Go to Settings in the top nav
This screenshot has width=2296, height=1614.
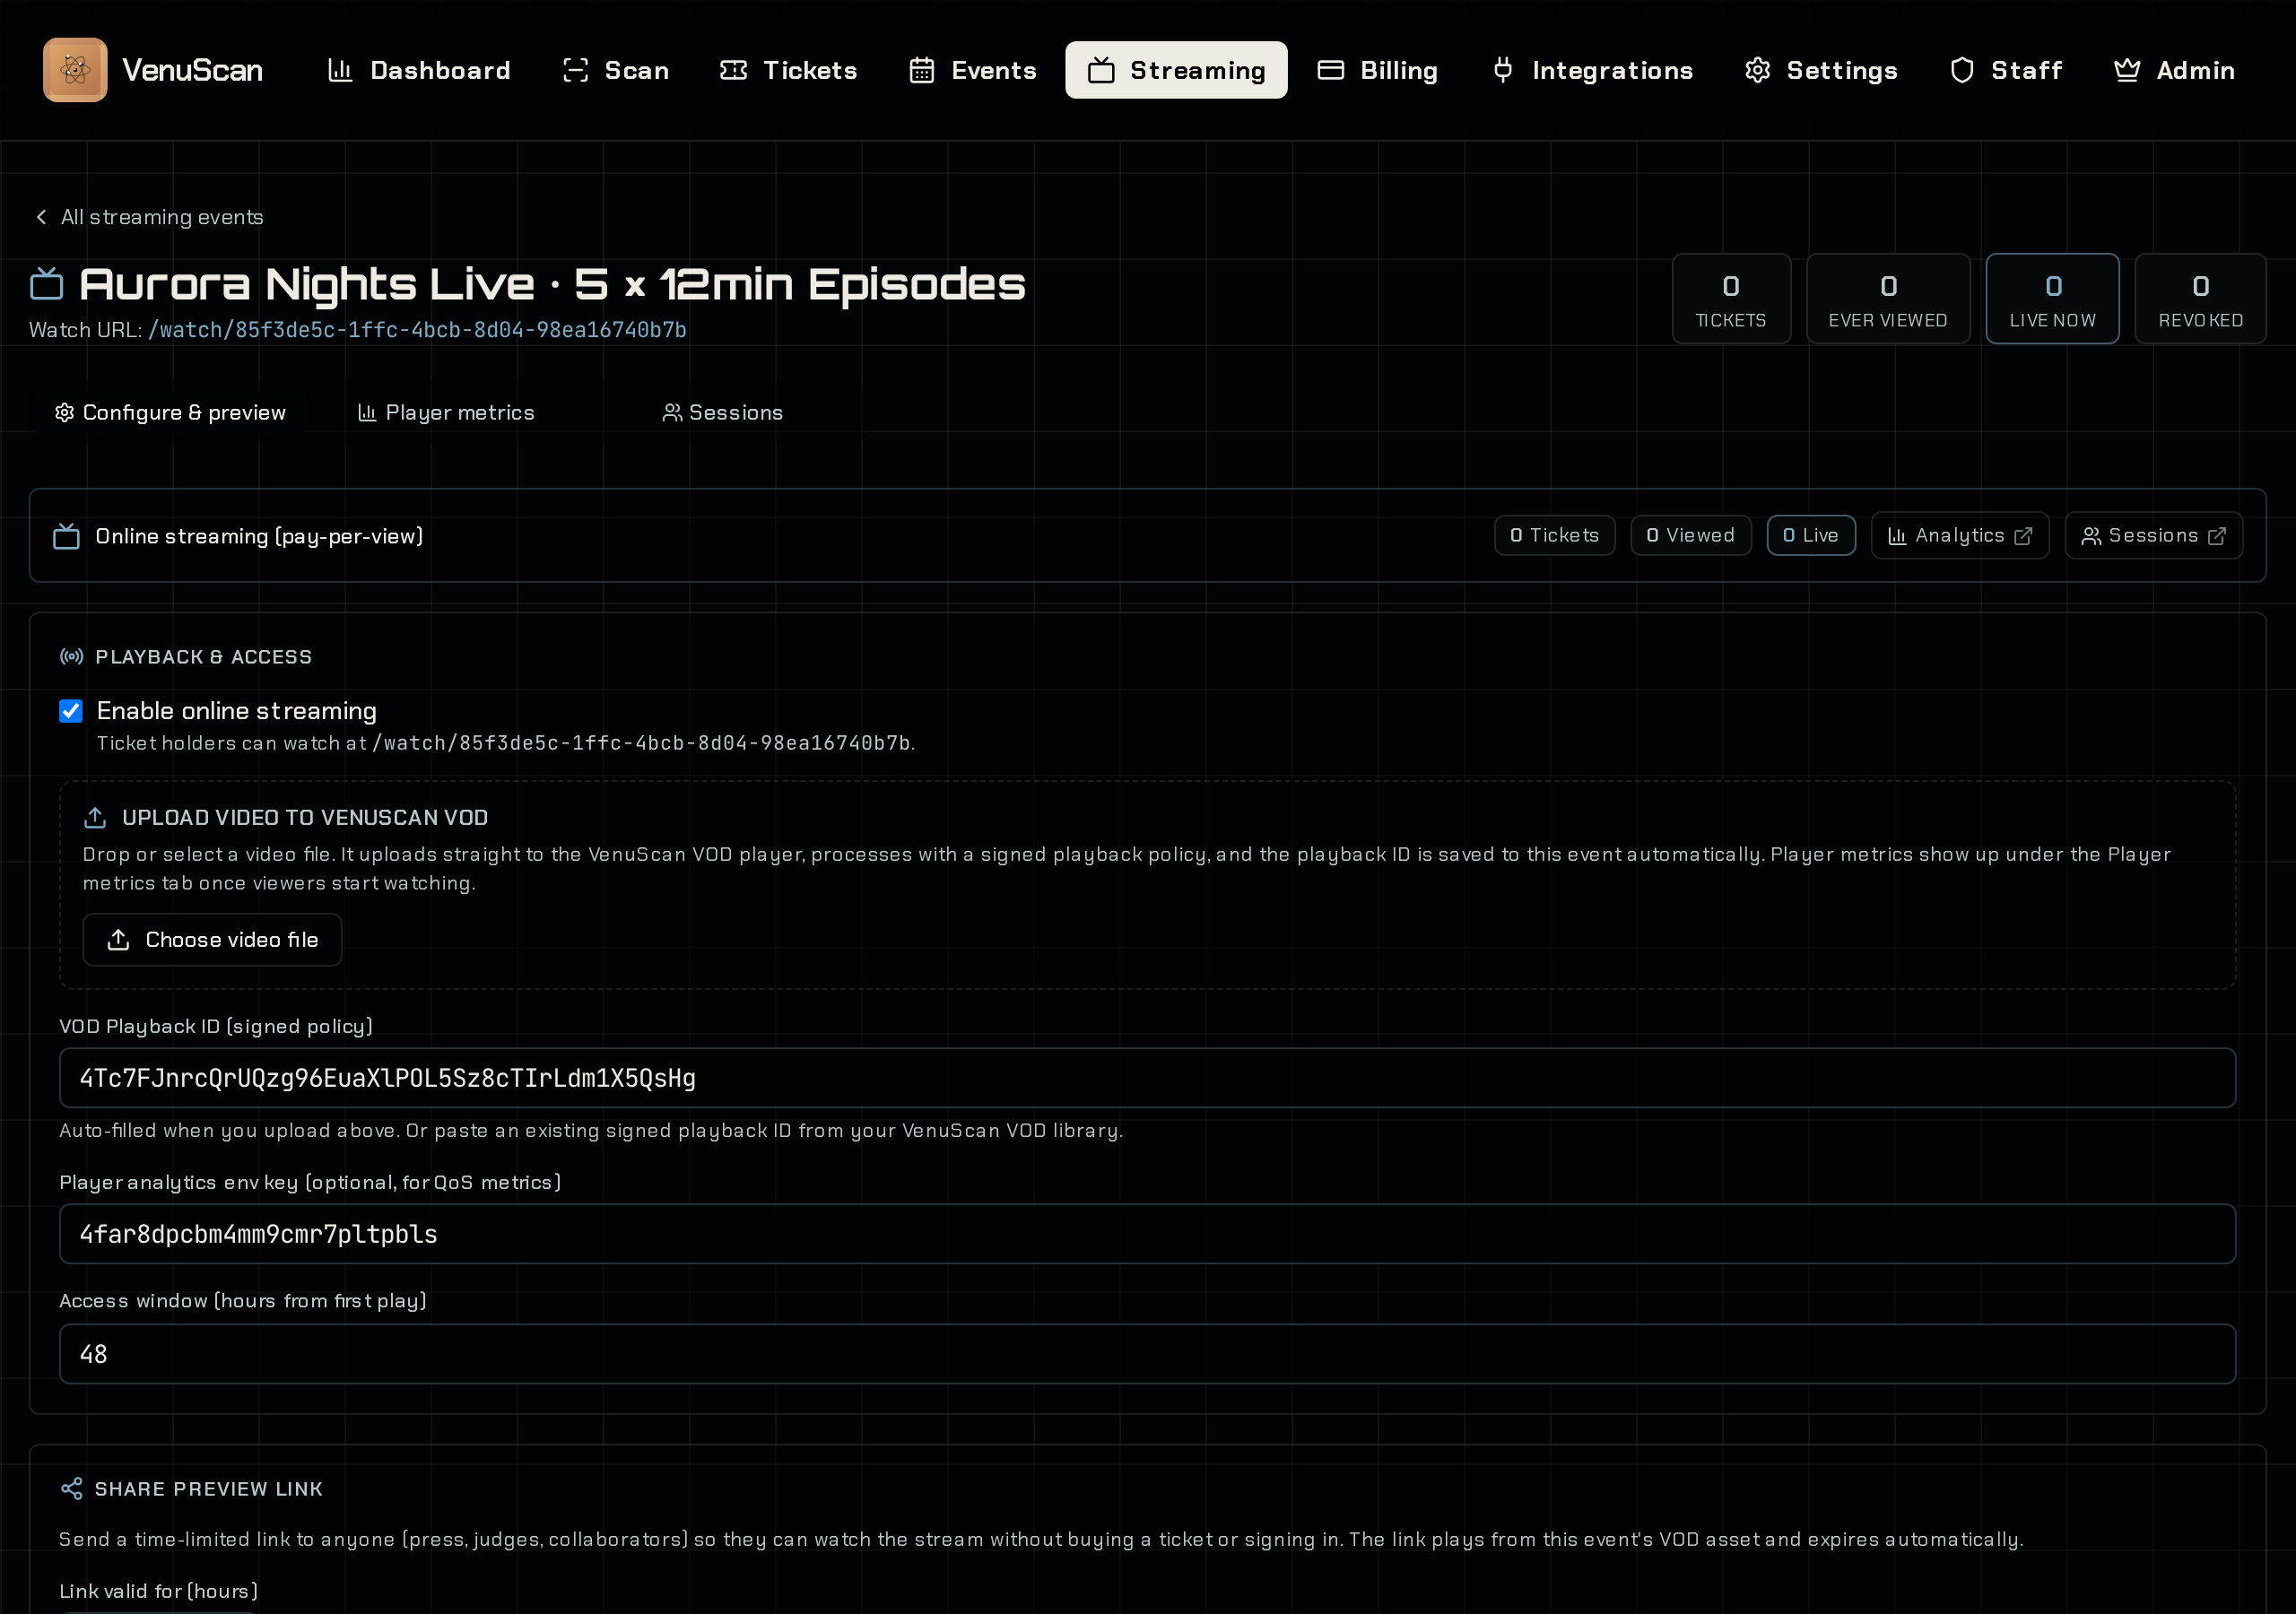[1821, 70]
